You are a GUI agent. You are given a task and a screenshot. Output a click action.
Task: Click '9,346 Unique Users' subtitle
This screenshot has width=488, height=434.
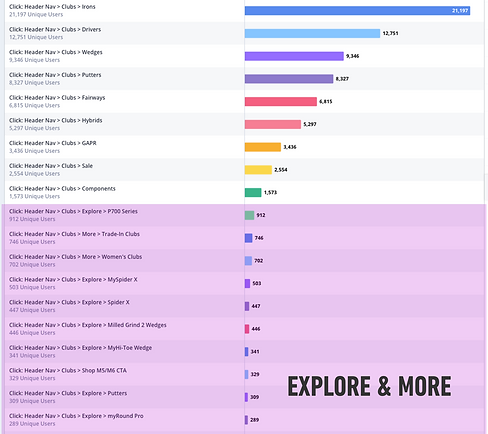[x=34, y=60]
